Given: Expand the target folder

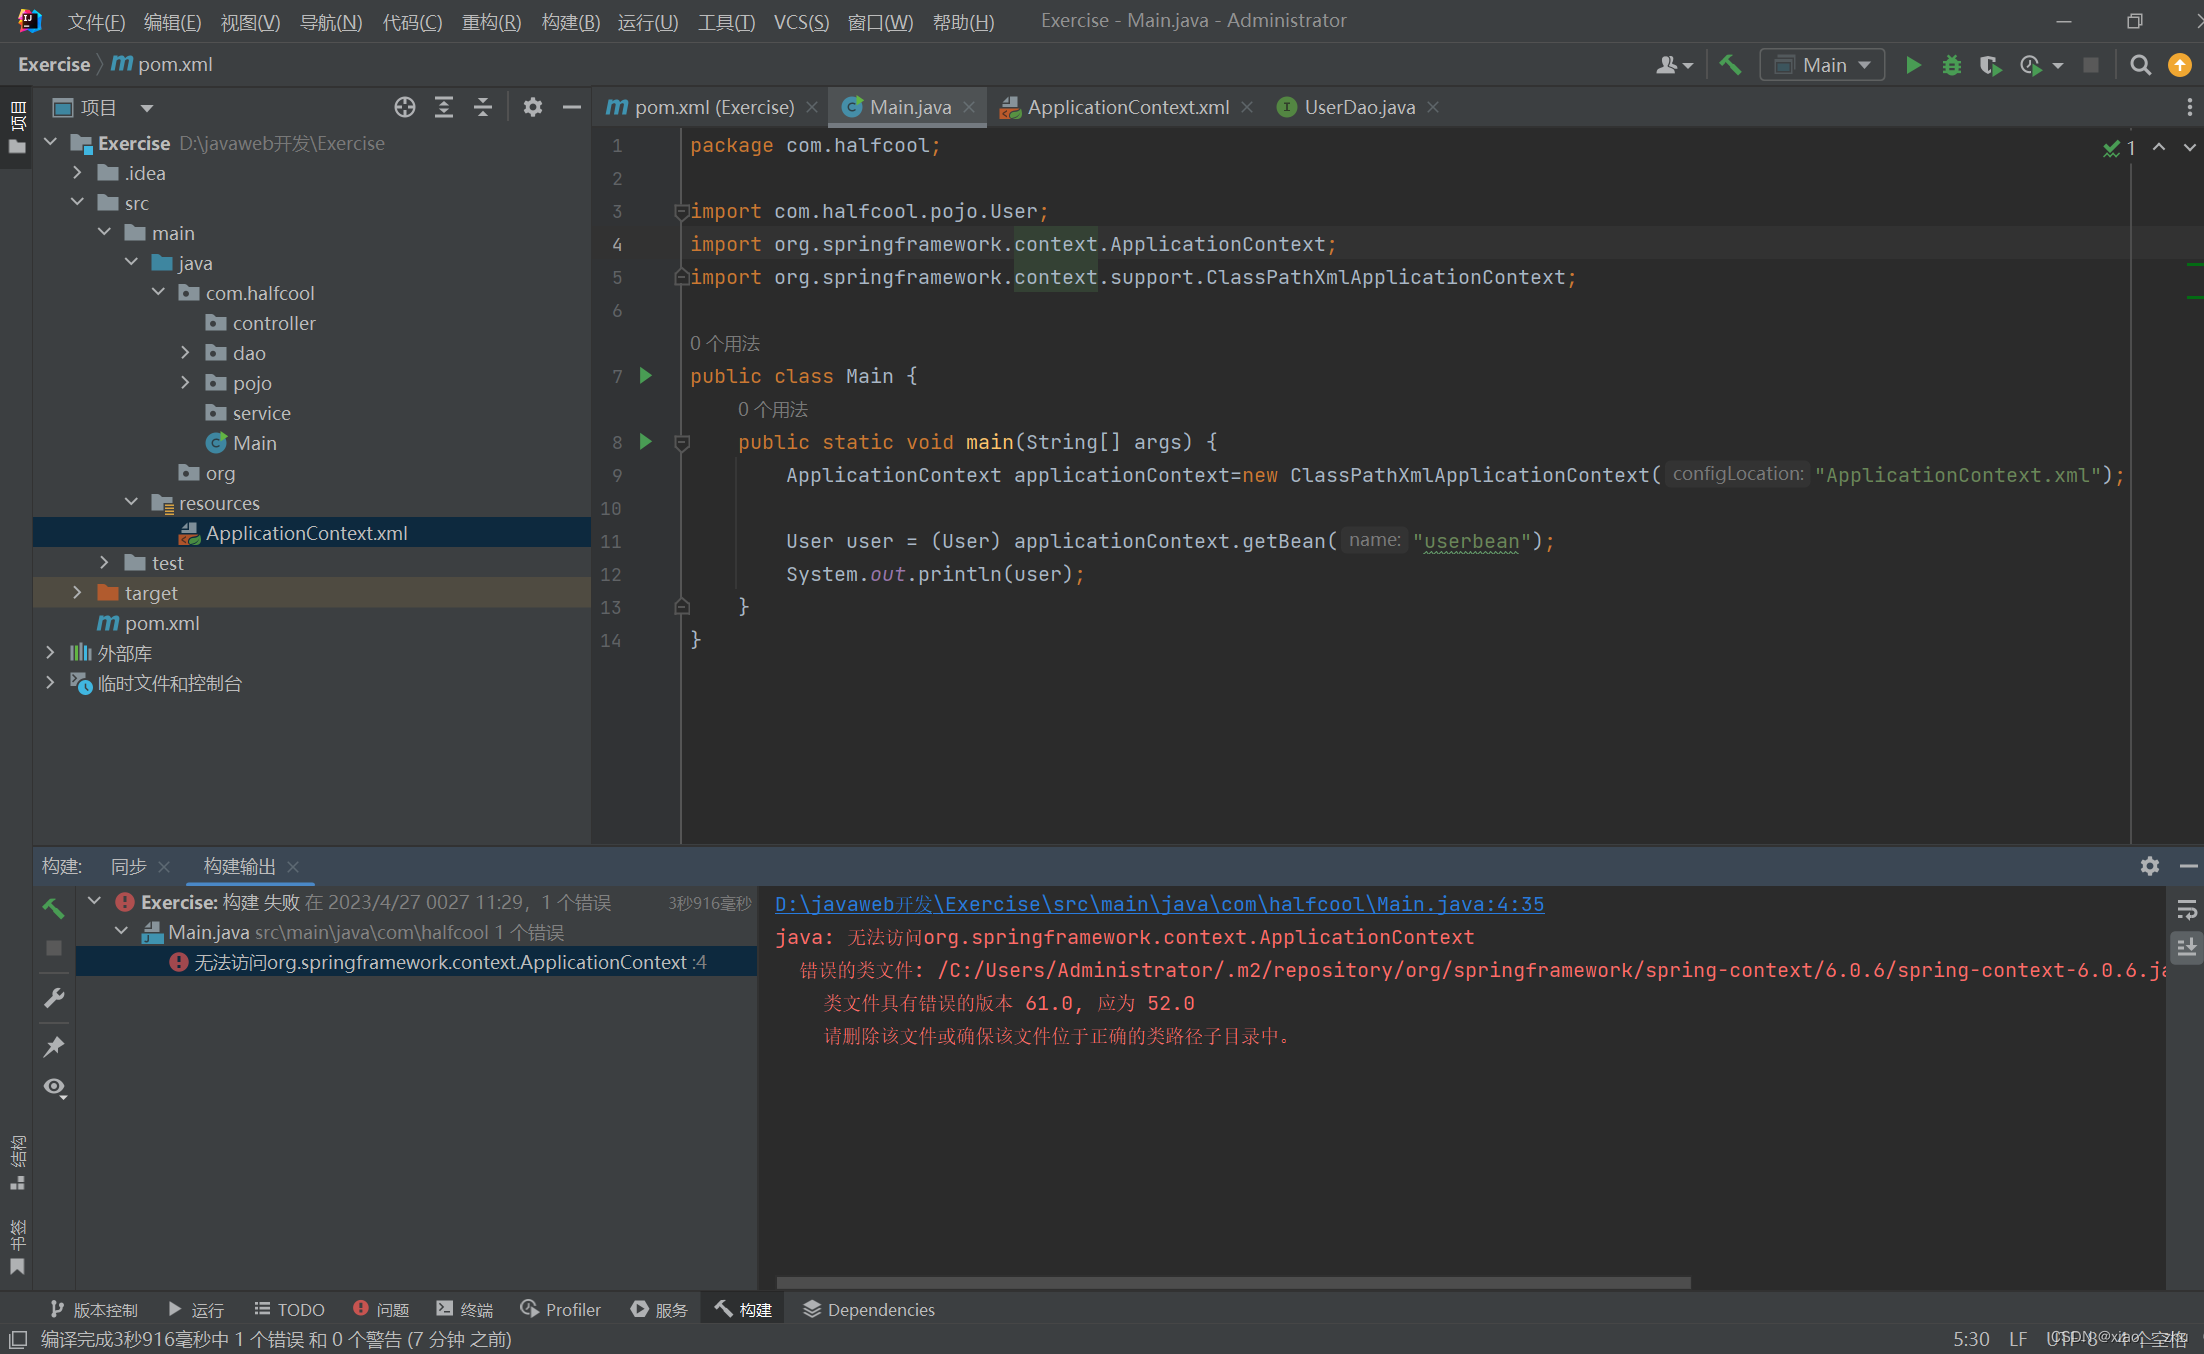Looking at the screenshot, I should pyautogui.click(x=77, y=593).
